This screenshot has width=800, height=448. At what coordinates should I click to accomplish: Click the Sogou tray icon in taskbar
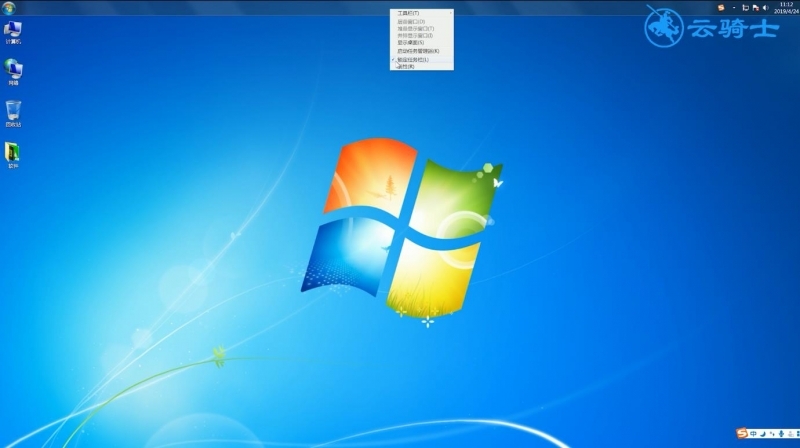721,8
